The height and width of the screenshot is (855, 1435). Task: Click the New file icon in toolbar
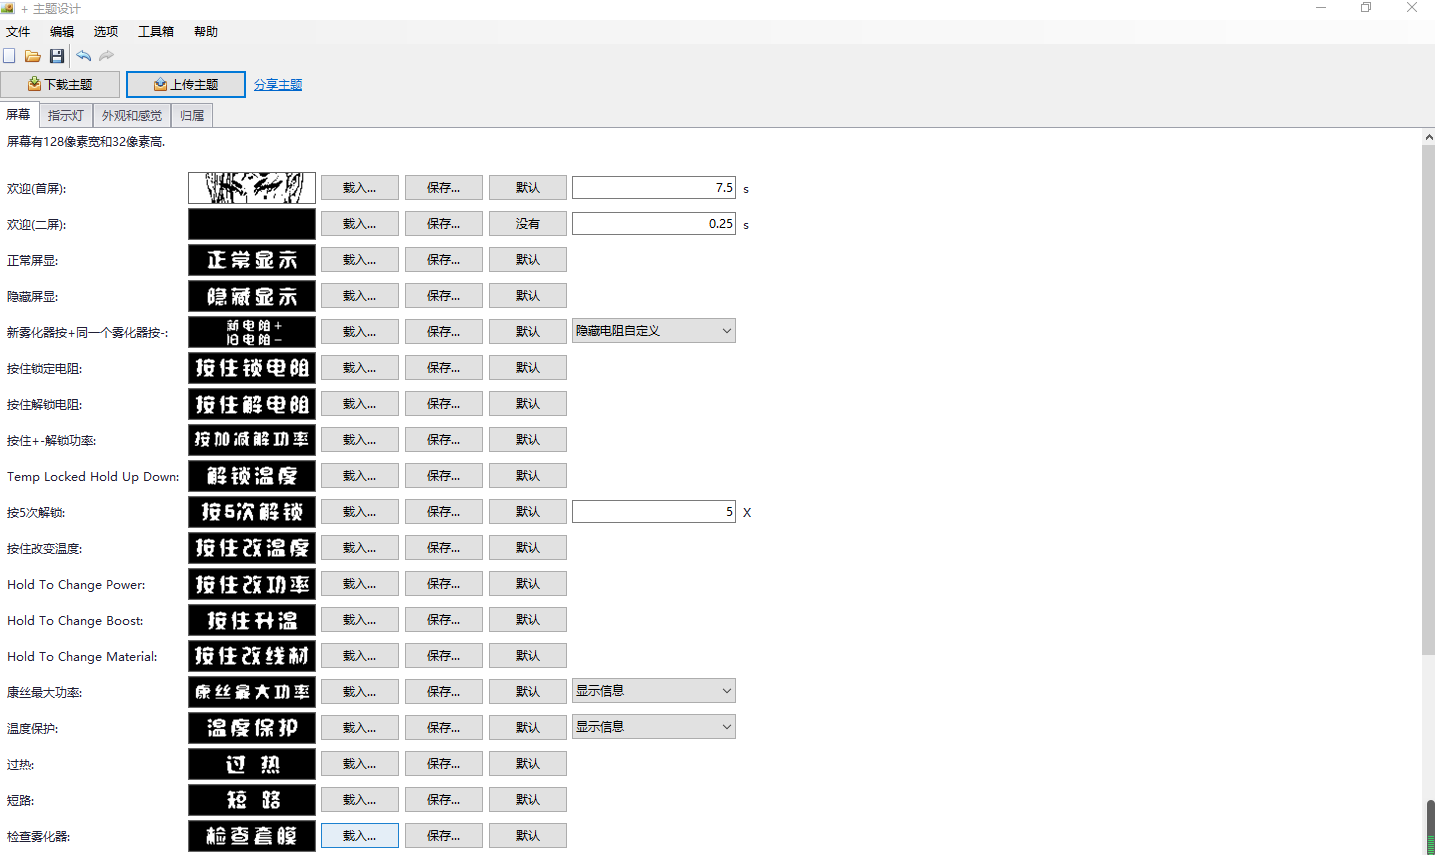pos(10,56)
